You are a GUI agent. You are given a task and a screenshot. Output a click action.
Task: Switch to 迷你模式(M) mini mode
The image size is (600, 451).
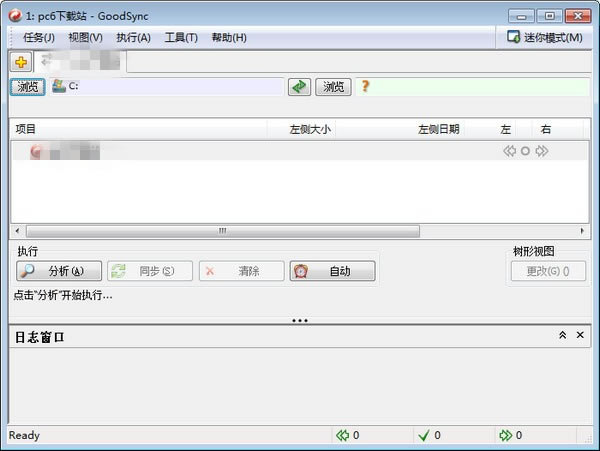click(x=545, y=37)
